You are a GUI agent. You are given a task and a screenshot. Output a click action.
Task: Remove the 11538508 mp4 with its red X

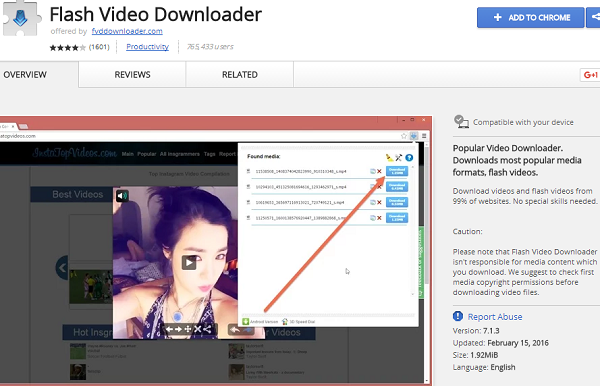(379, 171)
